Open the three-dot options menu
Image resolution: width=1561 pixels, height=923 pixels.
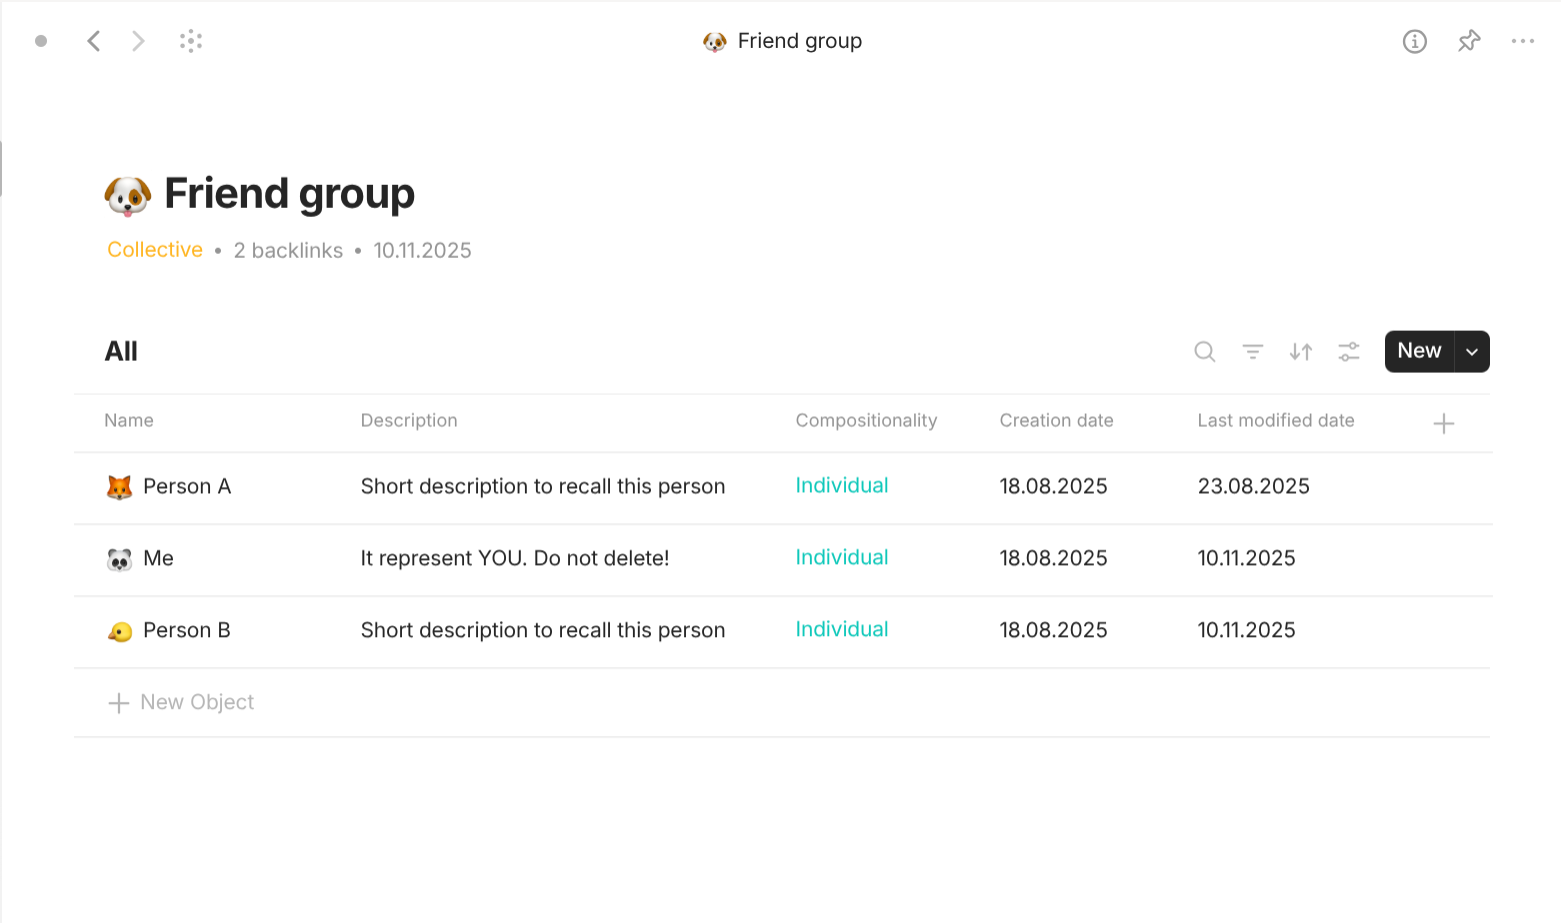tap(1524, 41)
